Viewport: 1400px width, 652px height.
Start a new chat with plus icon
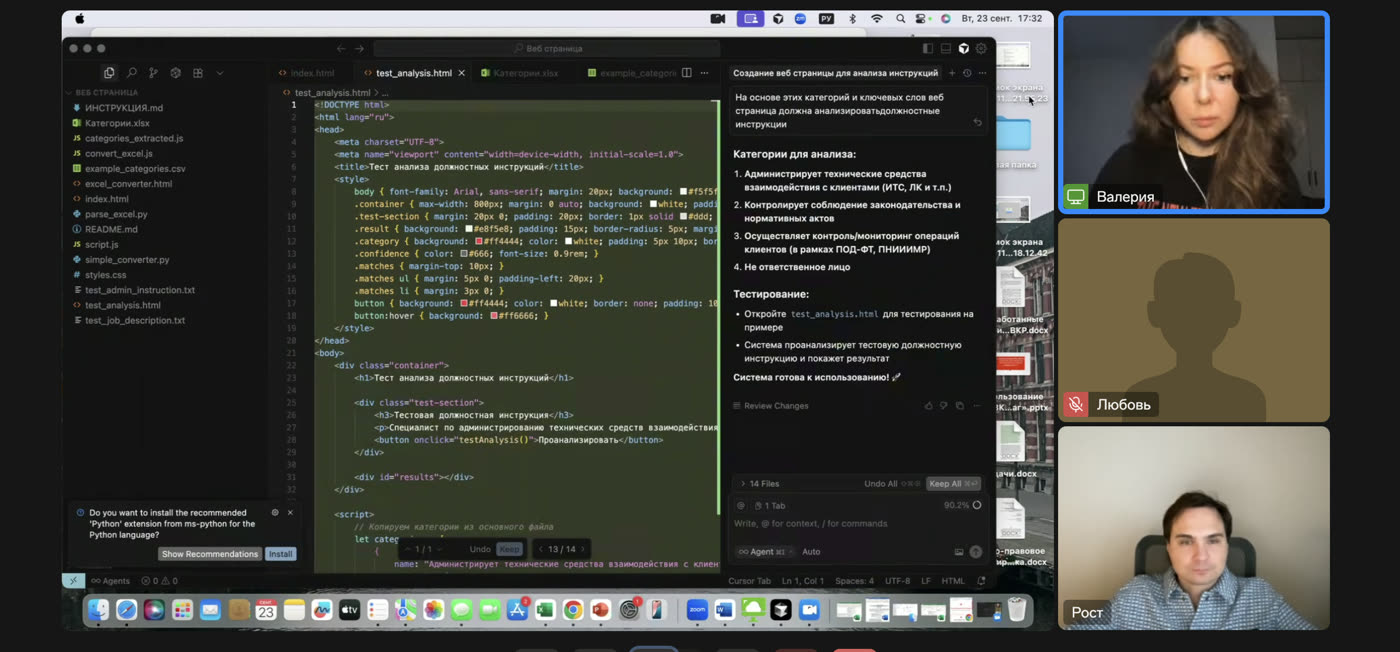952,73
